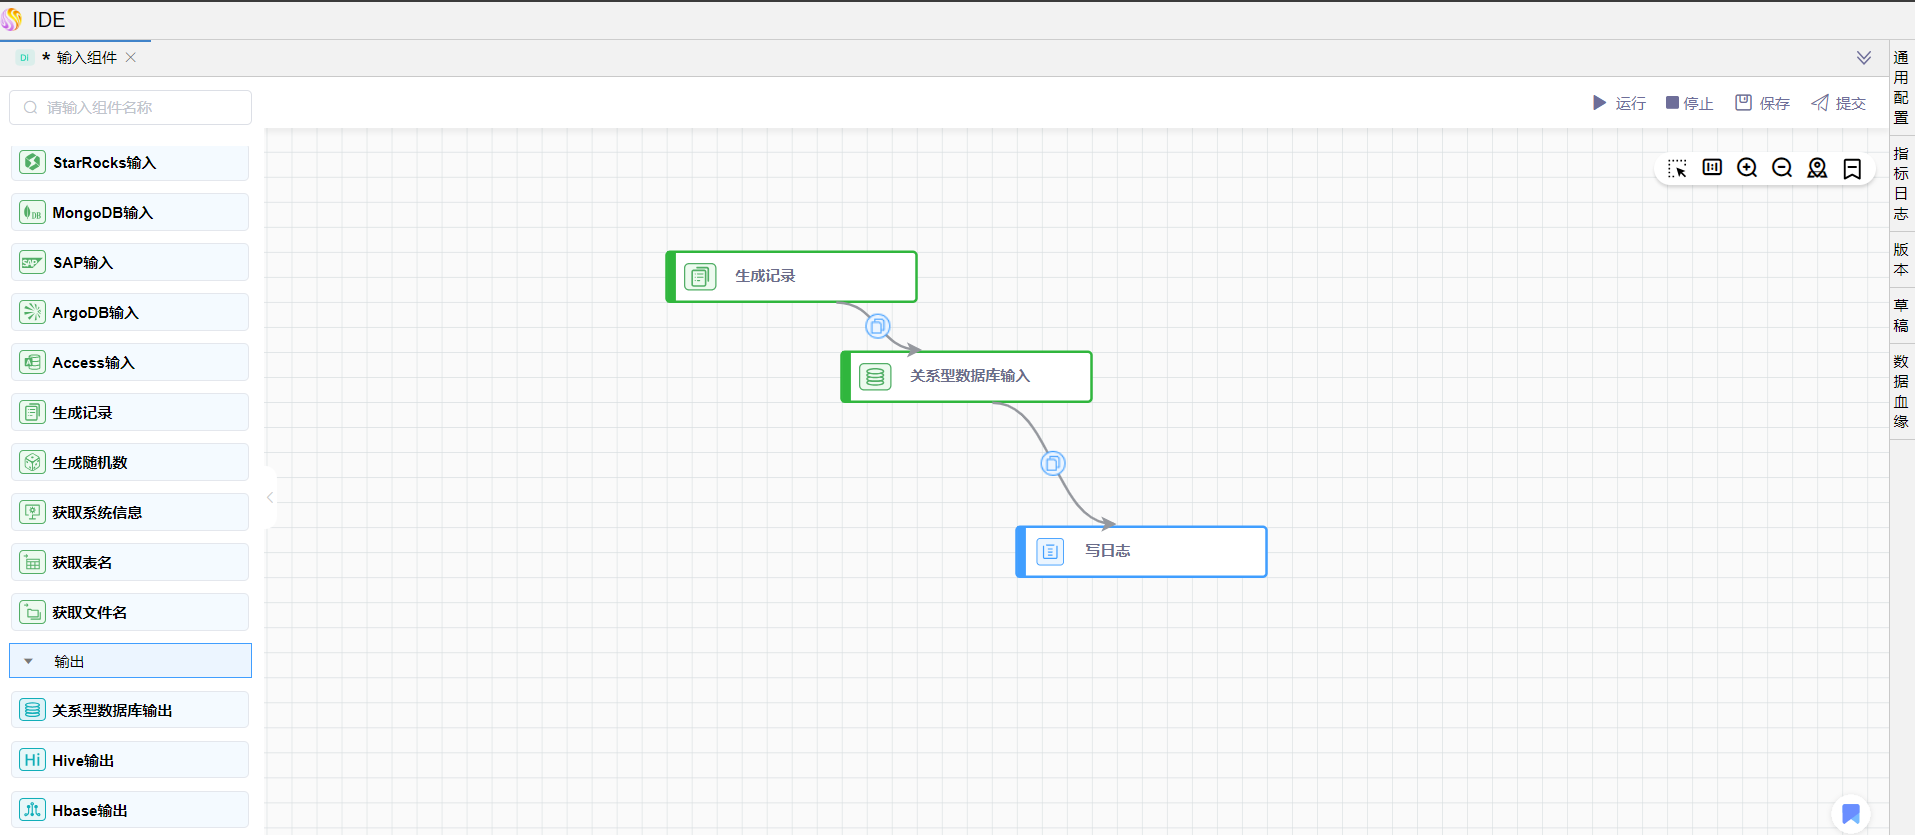Image resolution: width=1915 pixels, height=835 pixels.
Task: Submit the job with 提交
Action: (x=1838, y=103)
